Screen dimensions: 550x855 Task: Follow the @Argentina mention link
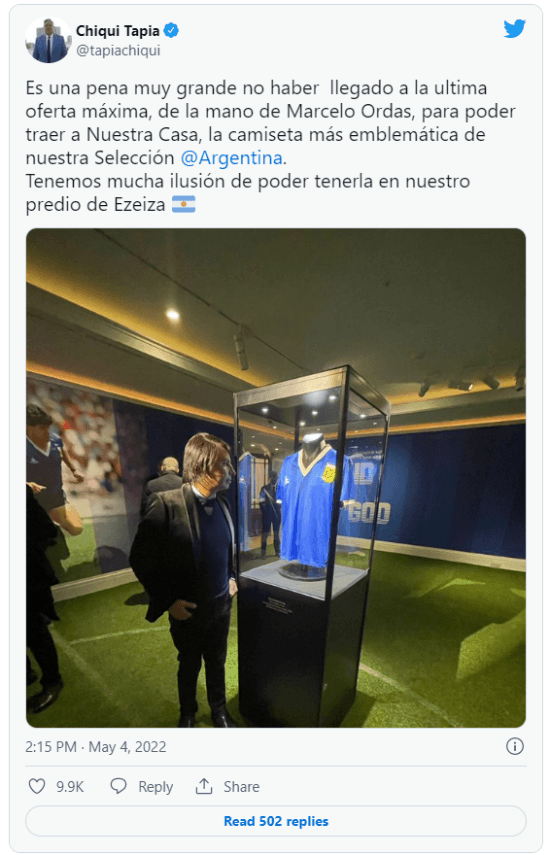[x=231, y=158]
